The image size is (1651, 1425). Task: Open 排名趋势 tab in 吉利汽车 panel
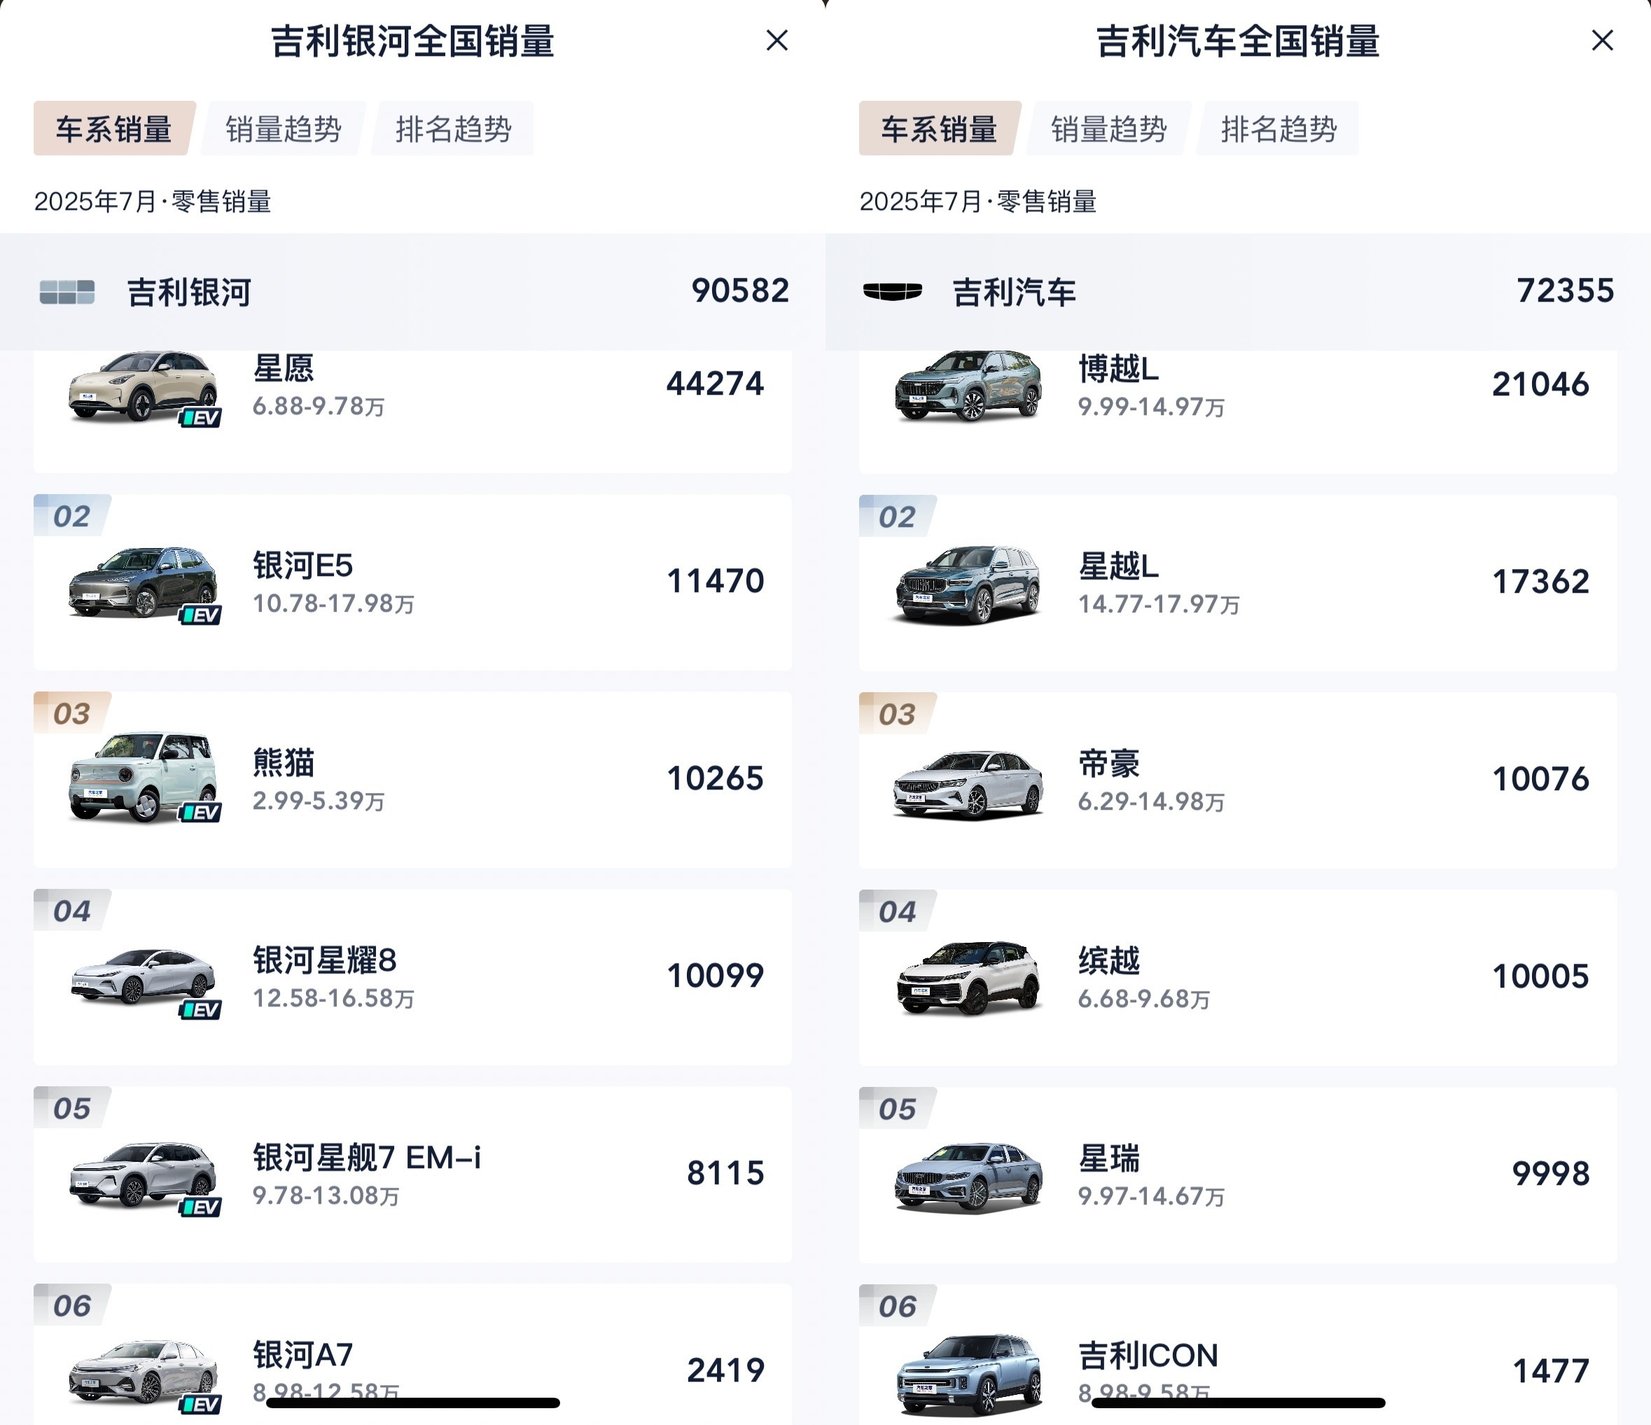pos(1279,129)
